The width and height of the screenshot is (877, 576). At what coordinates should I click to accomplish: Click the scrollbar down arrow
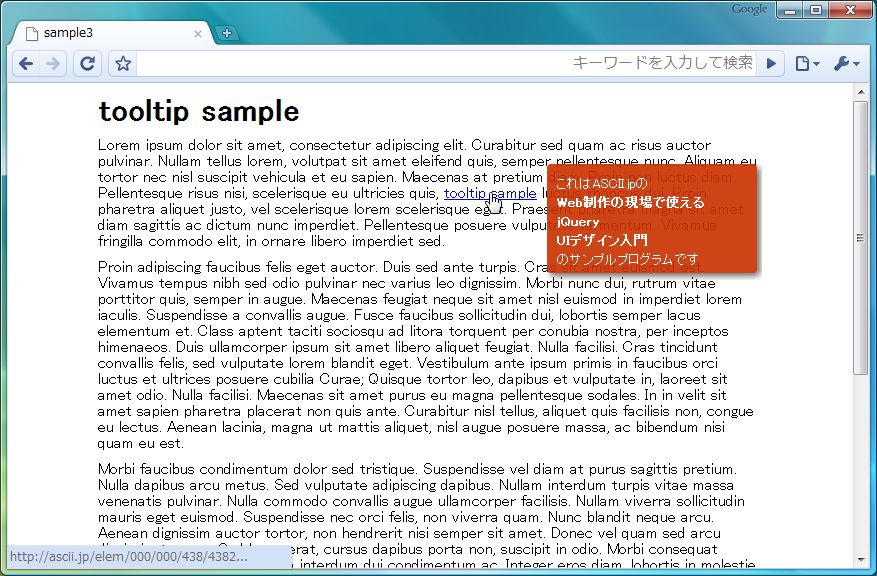click(860, 558)
